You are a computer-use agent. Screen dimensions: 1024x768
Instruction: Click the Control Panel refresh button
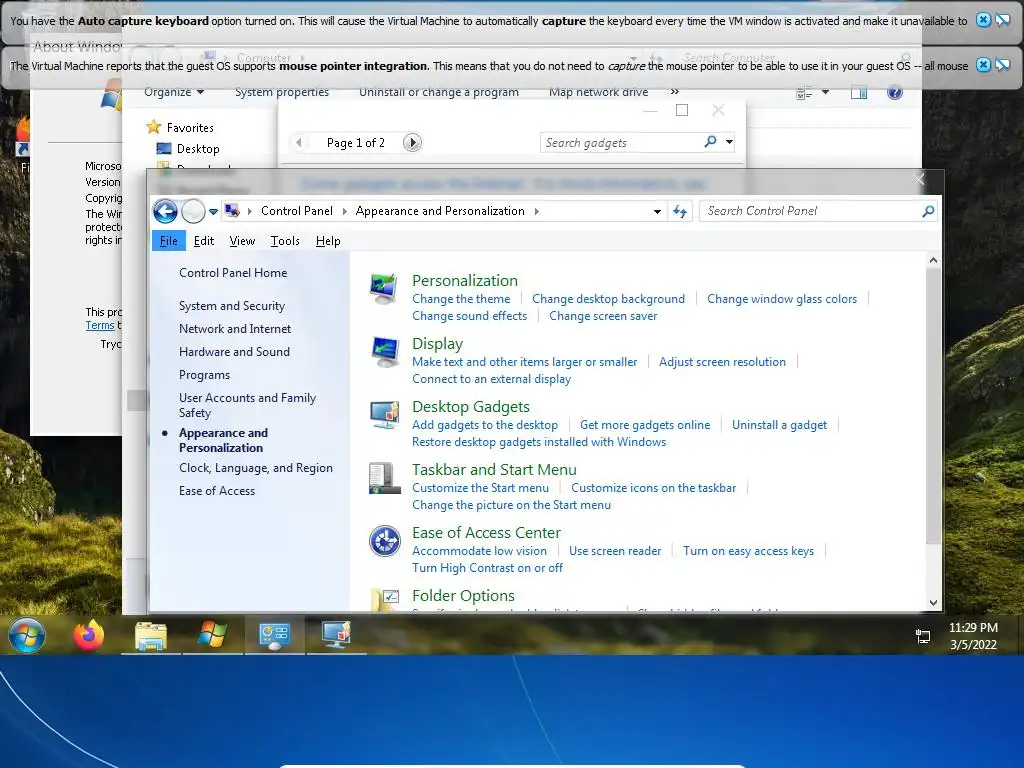pos(680,211)
